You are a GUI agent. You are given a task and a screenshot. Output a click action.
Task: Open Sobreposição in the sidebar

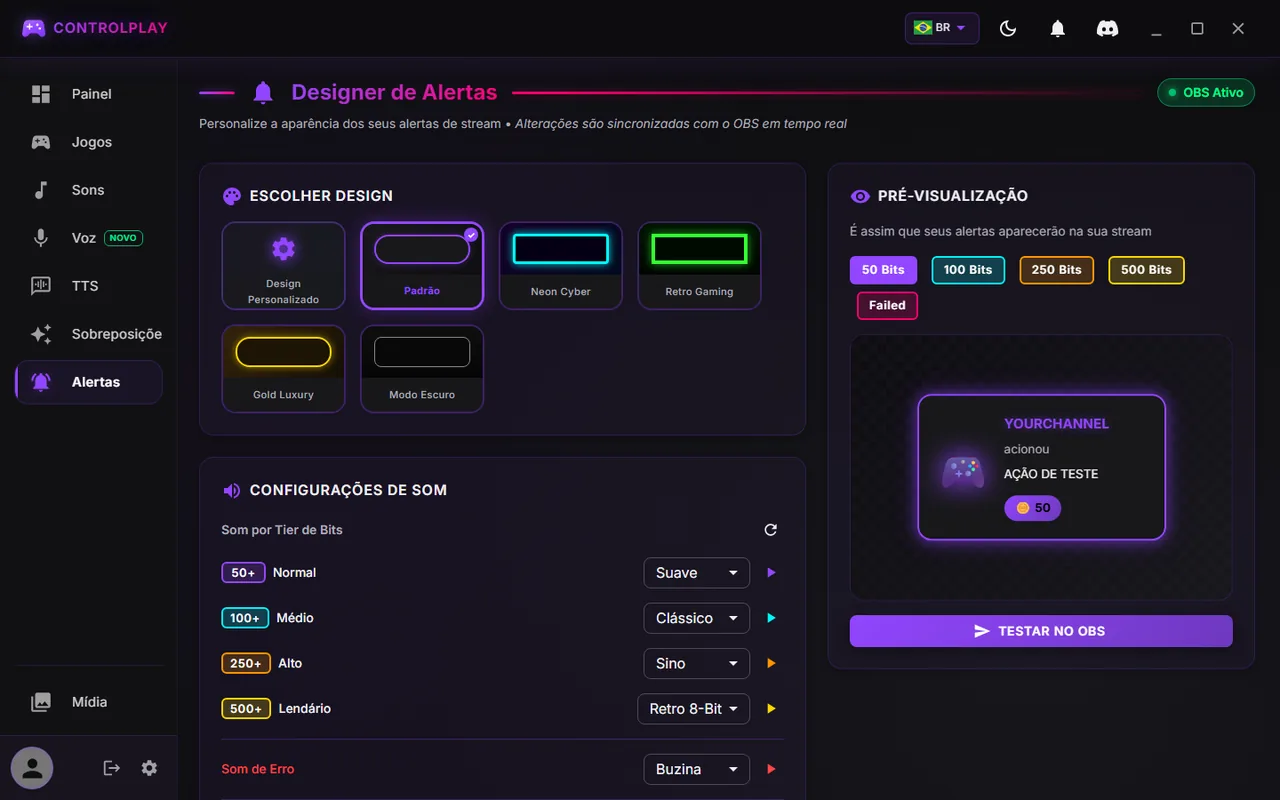(88, 334)
